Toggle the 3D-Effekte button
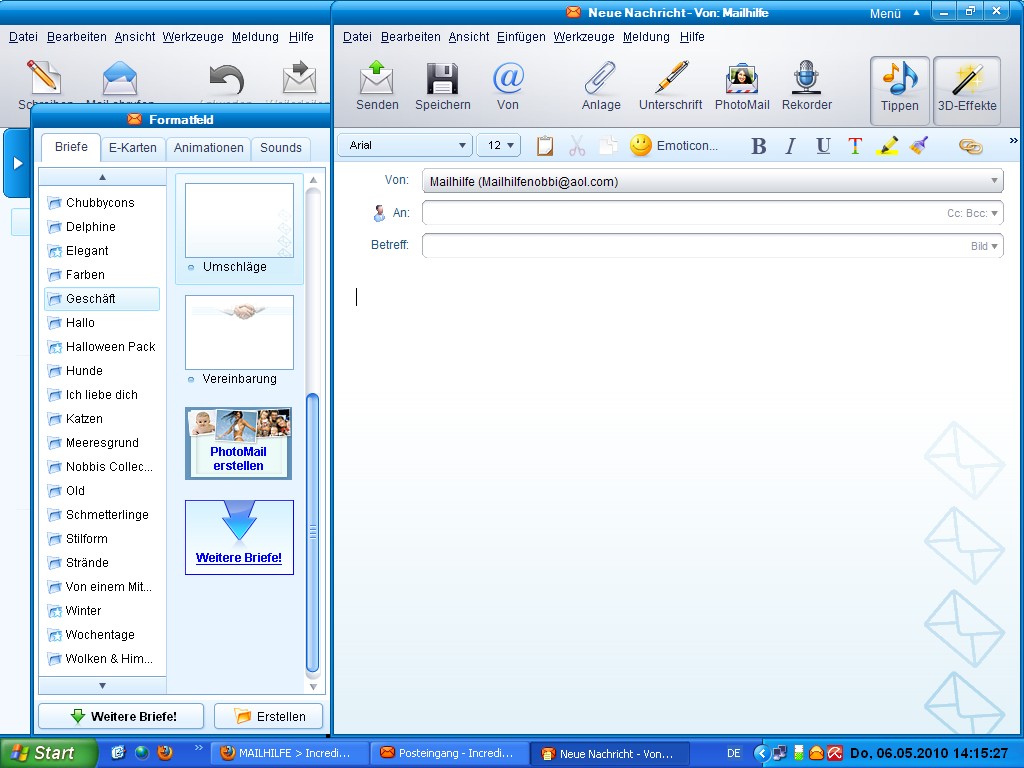The width and height of the screenshot is (1024, 768). tap(967, 90)
